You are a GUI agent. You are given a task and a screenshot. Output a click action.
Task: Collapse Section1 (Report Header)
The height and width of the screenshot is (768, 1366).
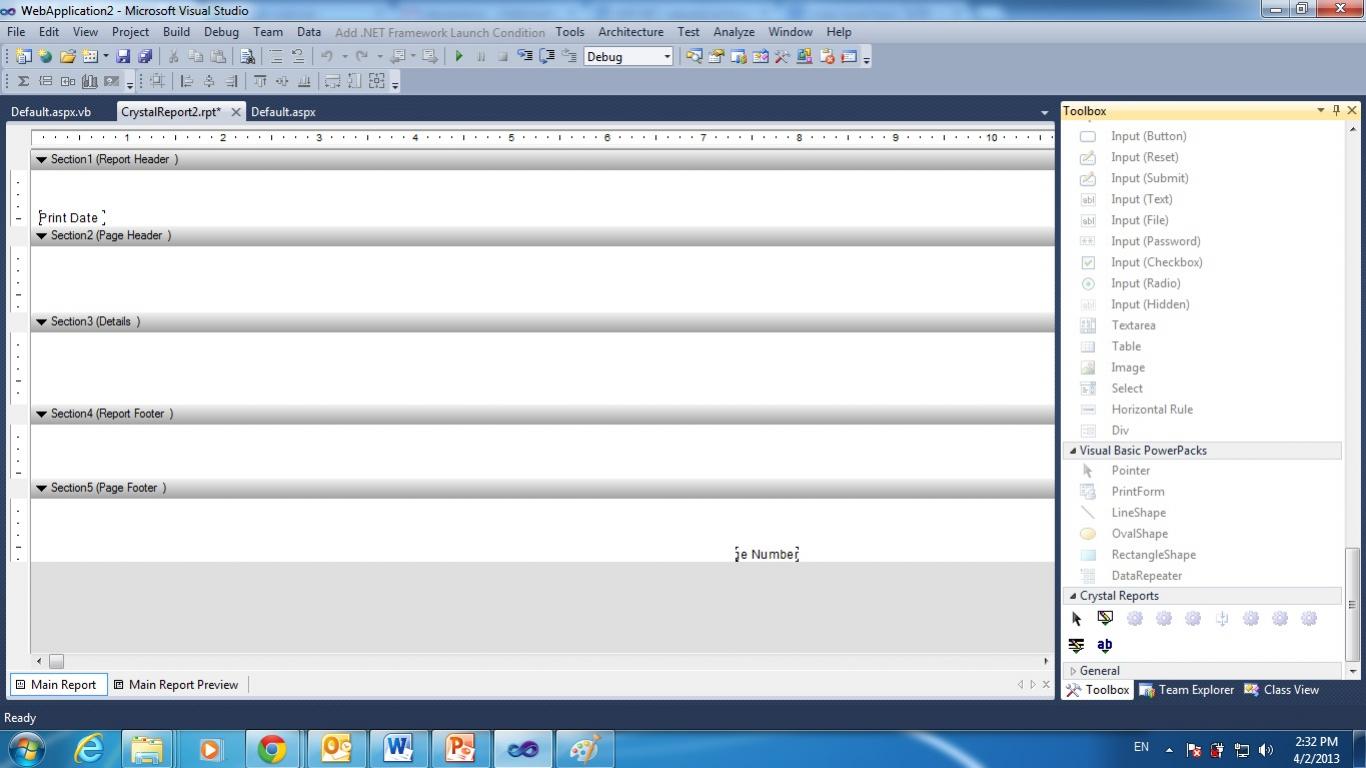tap(41, 159)
